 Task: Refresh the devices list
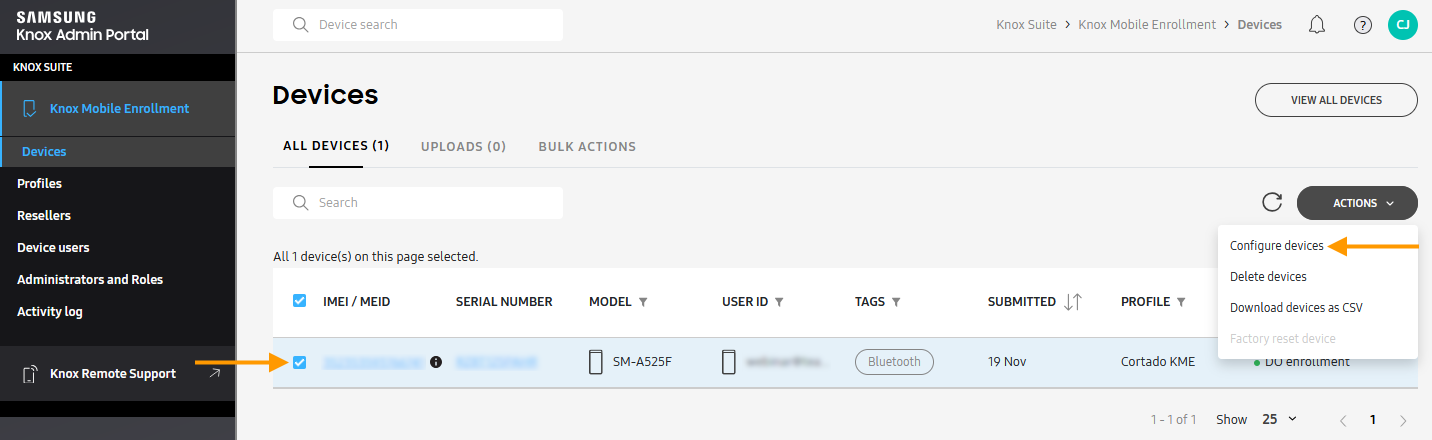pyautogui.click(x=1272, y=202)
